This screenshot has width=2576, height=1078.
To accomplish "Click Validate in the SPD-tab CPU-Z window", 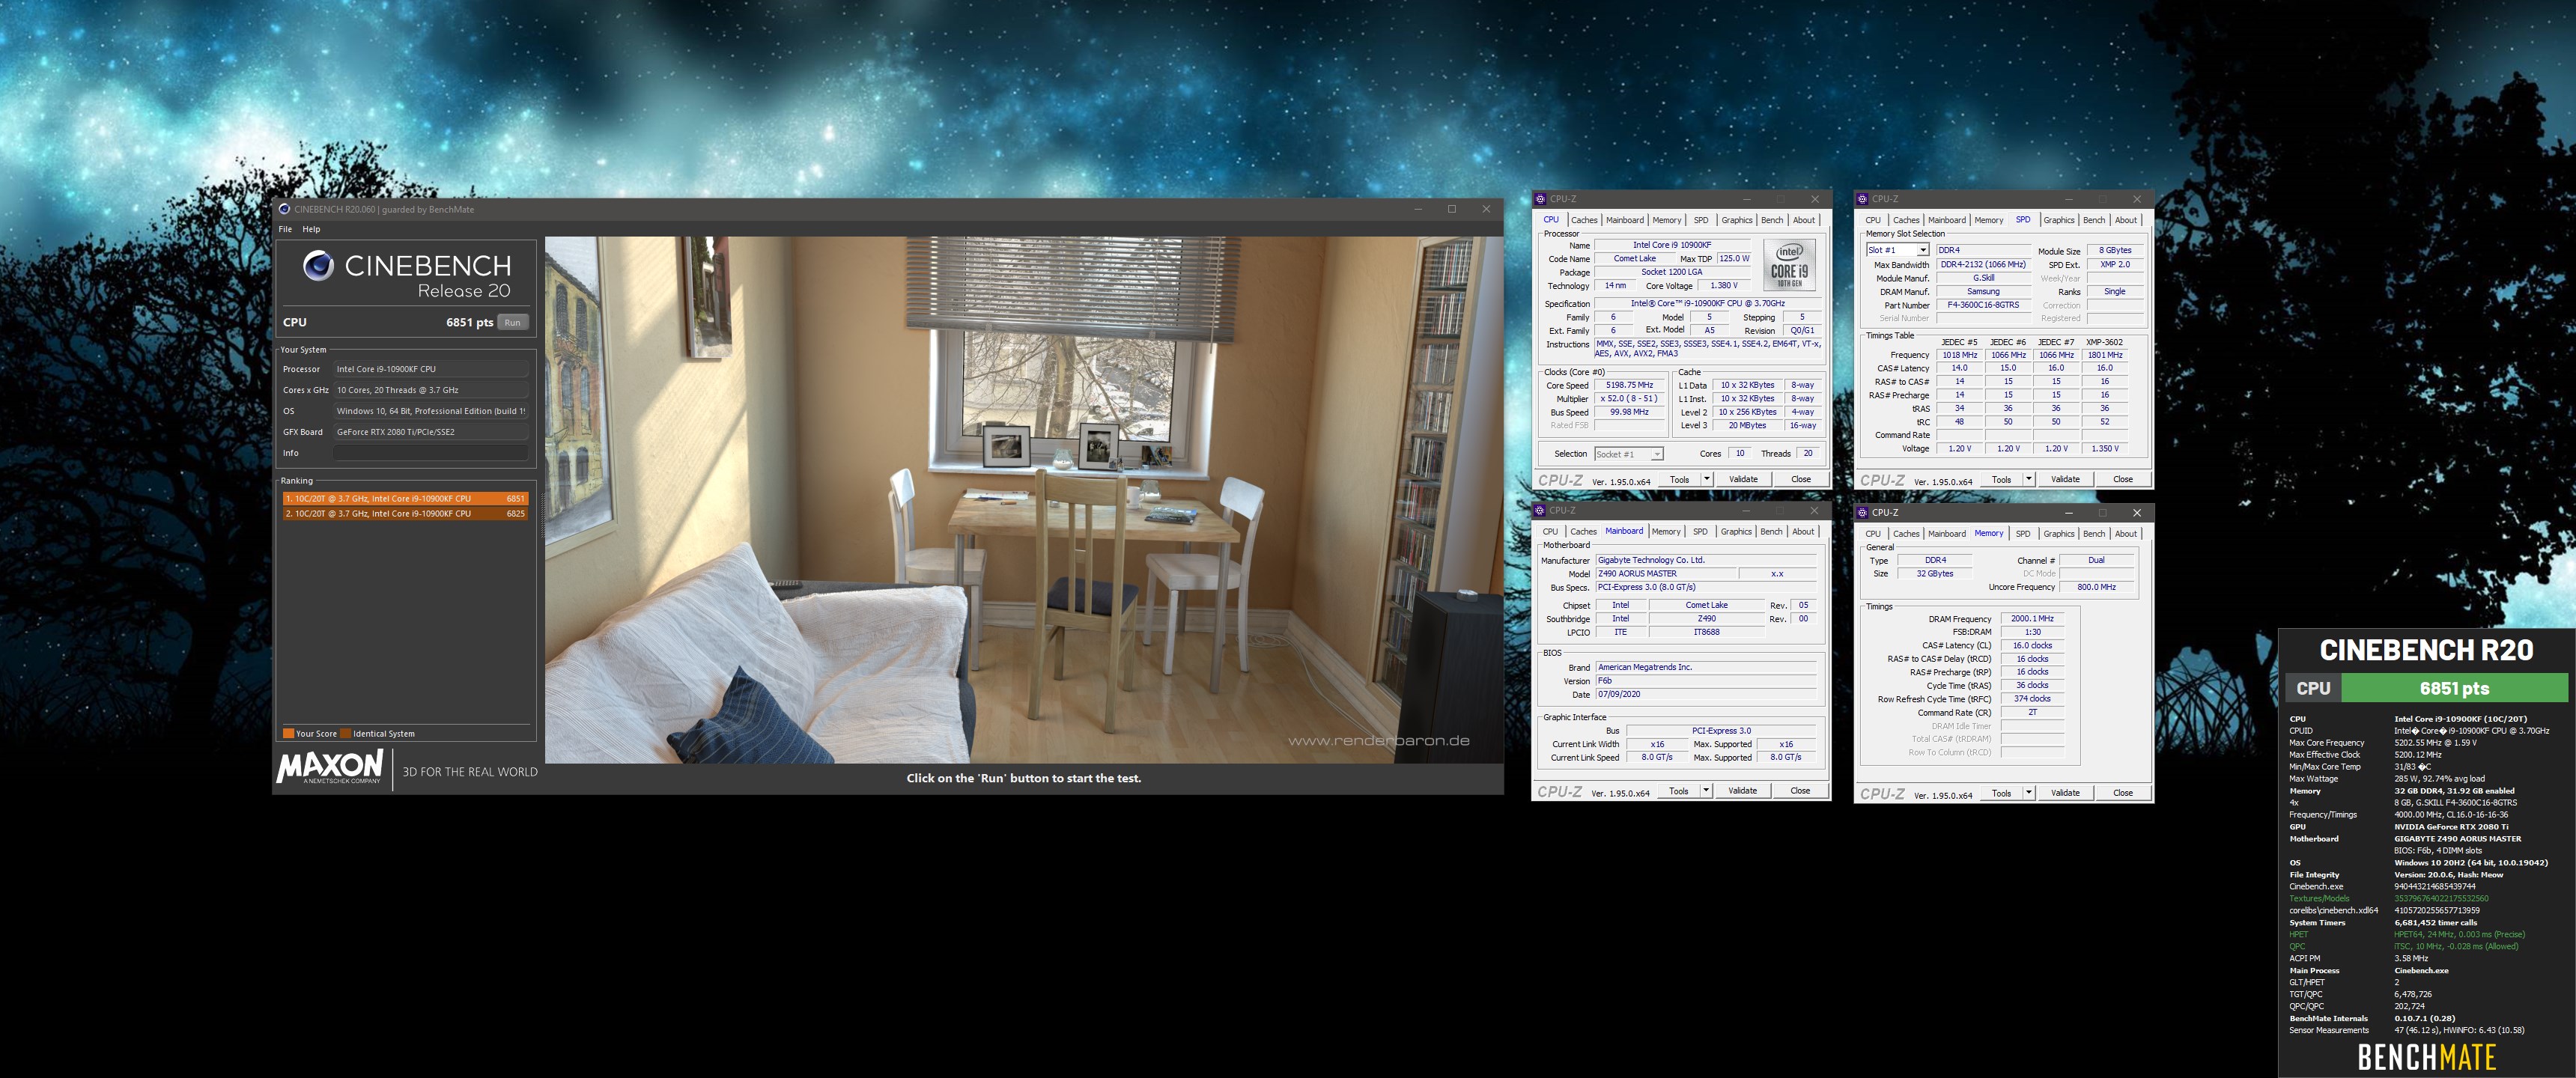I will pos(2065,480).
